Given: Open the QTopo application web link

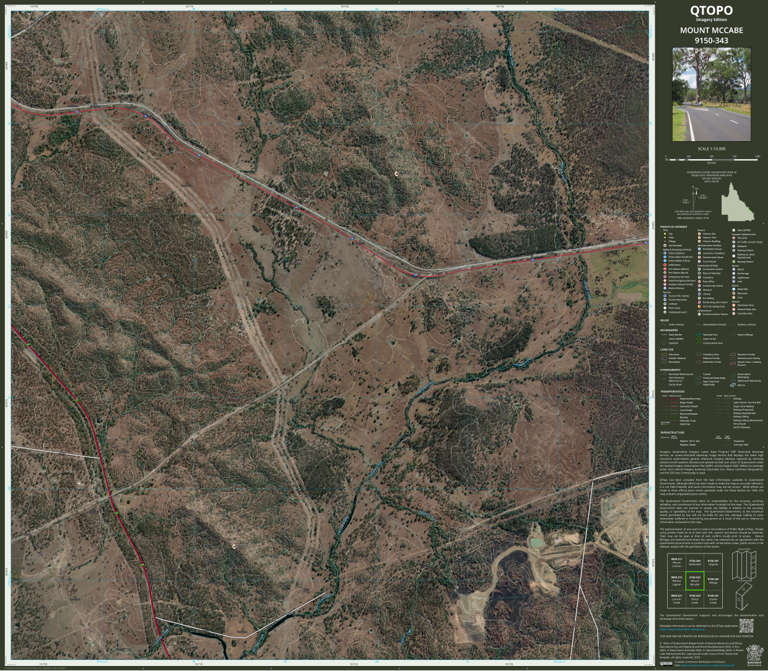Looking at the screenshot, I should click(x=682, y=629).
